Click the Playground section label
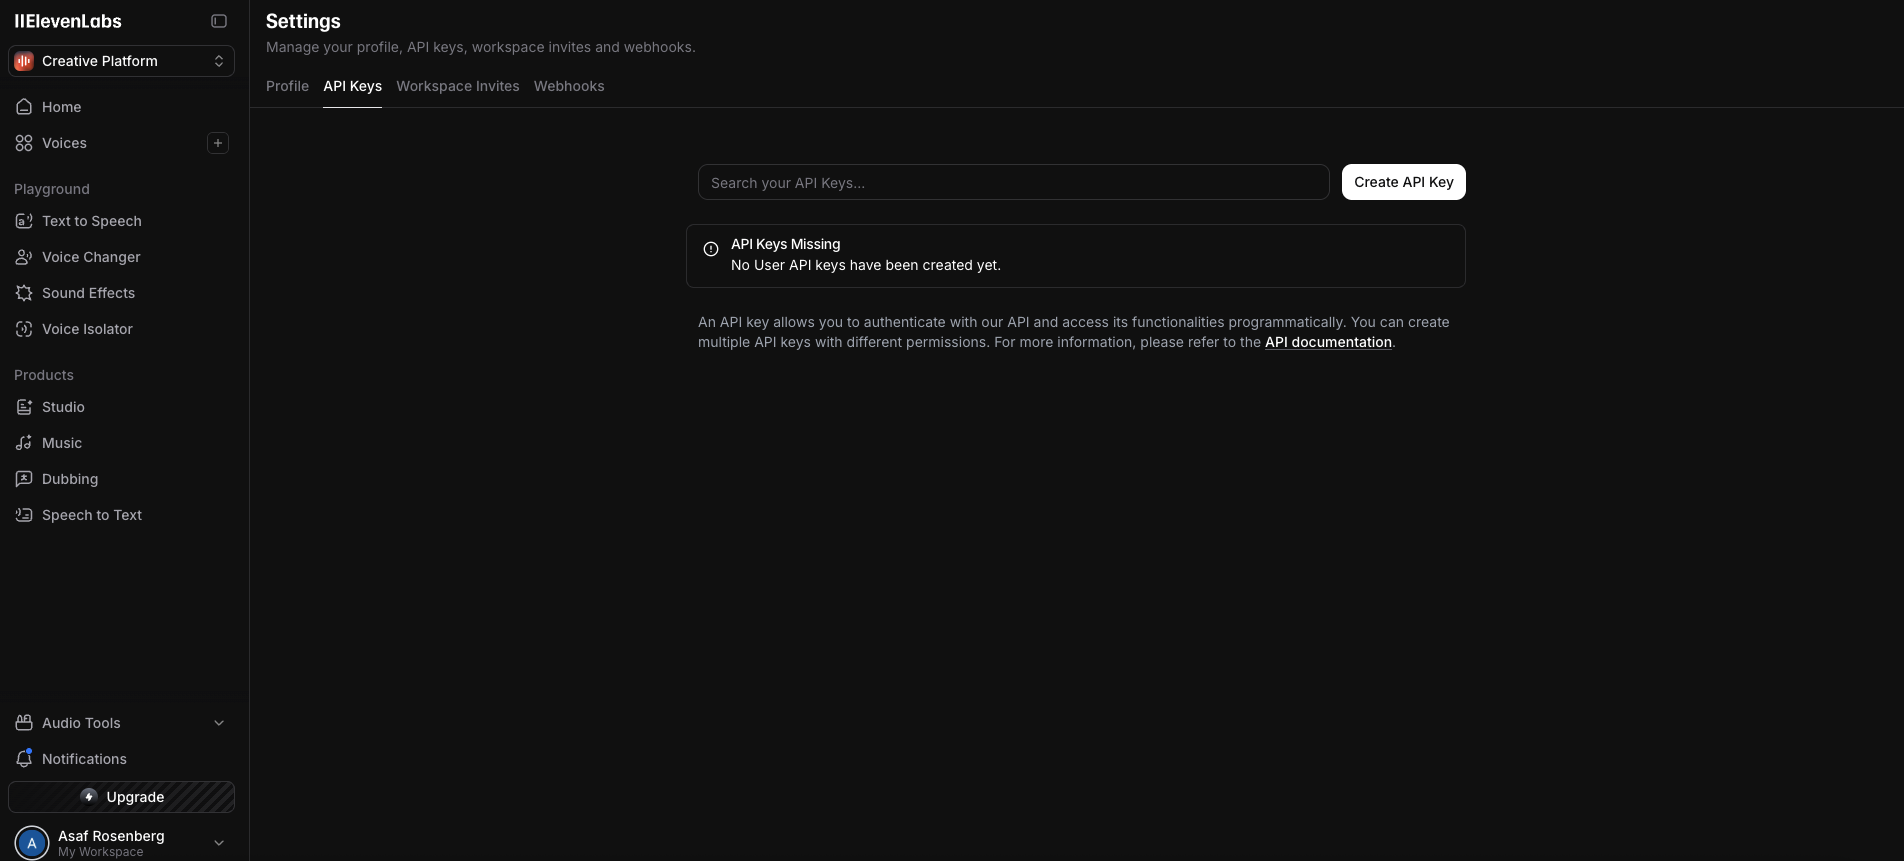The width and height of the screenshot is (1904, 861). click(52, 189)
